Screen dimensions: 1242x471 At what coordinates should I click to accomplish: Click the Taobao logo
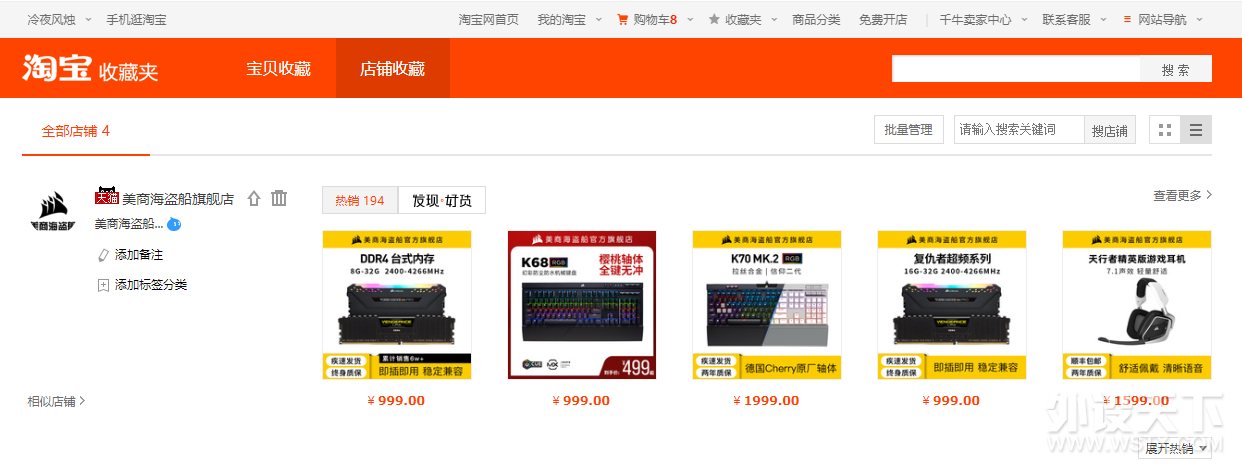coord(57,68)
